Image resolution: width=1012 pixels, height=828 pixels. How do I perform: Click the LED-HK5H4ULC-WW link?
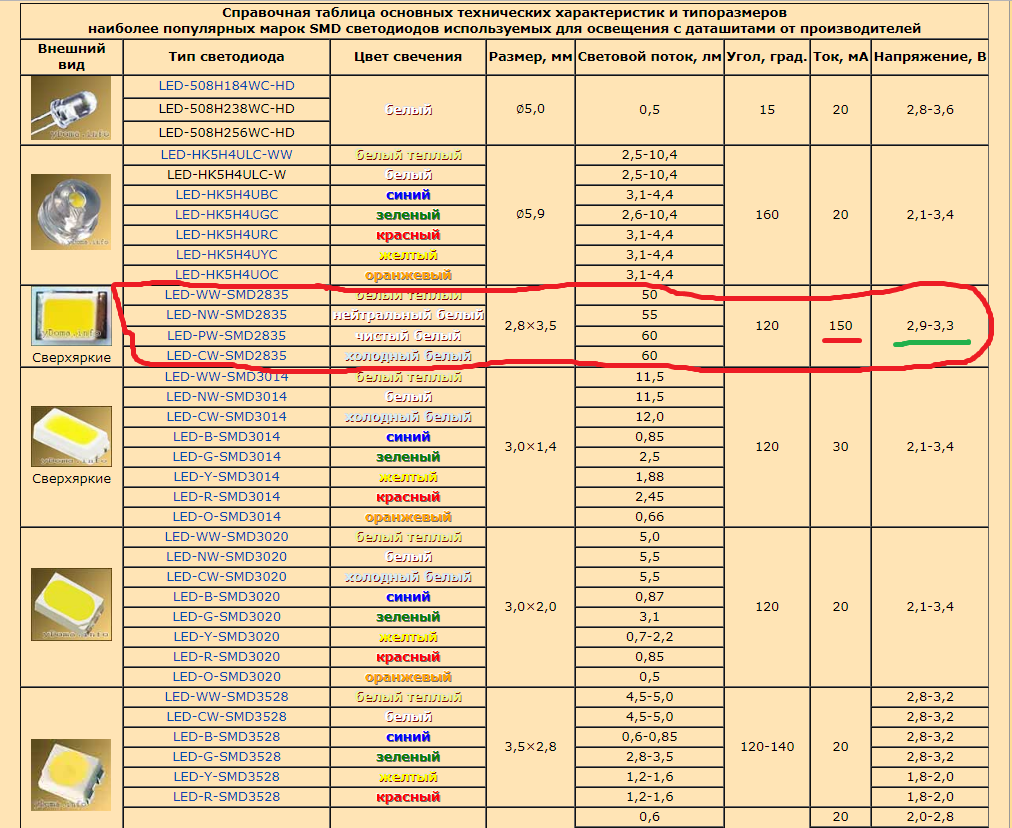[227, 155]
